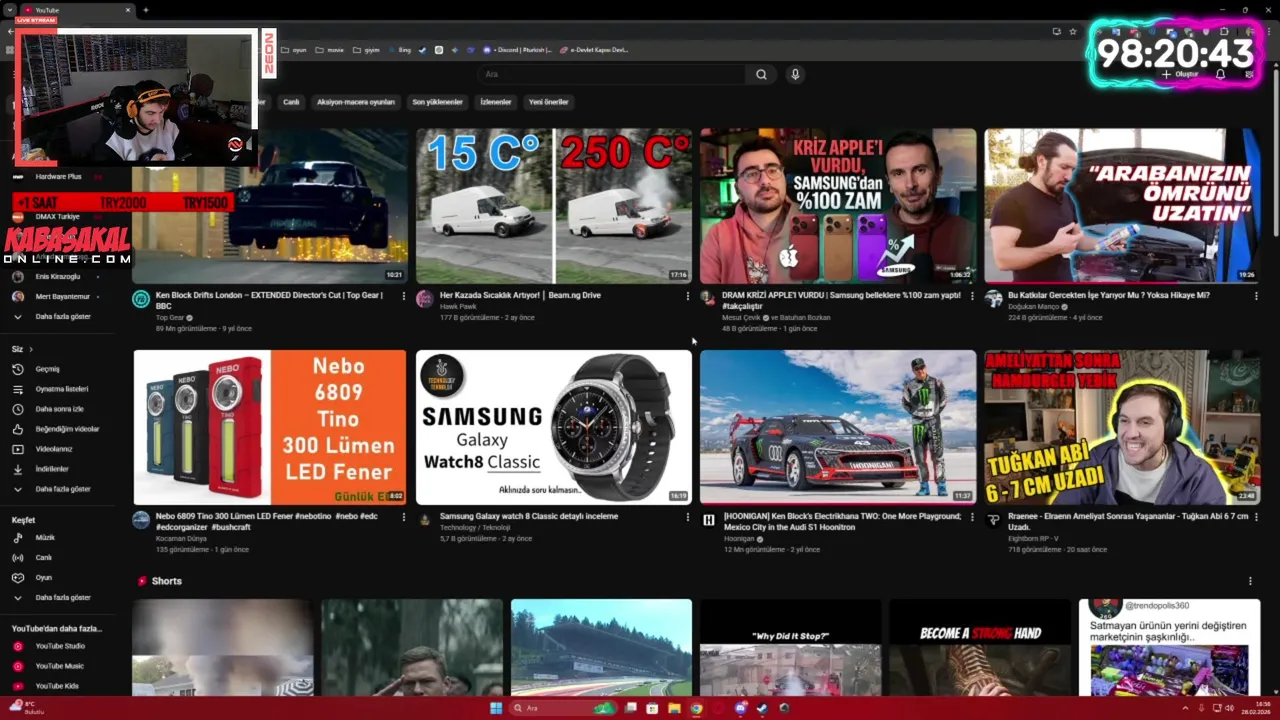This screenshot has height=720, width=1280.
Task: Select the Canlı filter chip
Action: tap(291, 102)
